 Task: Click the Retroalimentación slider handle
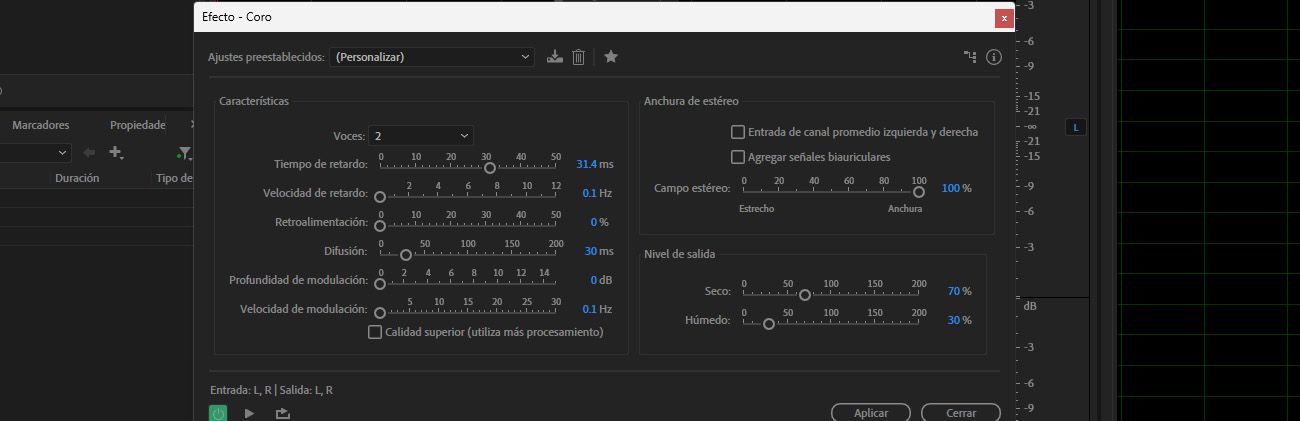tap(380, 226)
